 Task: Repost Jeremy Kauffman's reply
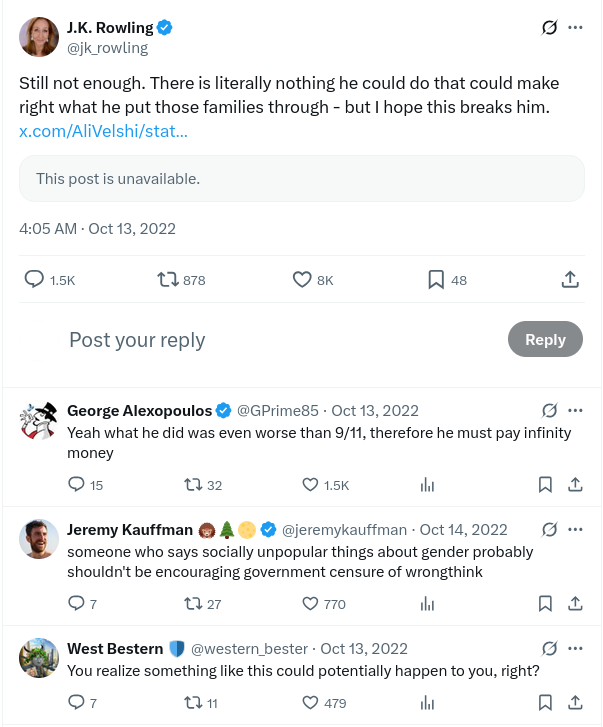tap(193, 604)
